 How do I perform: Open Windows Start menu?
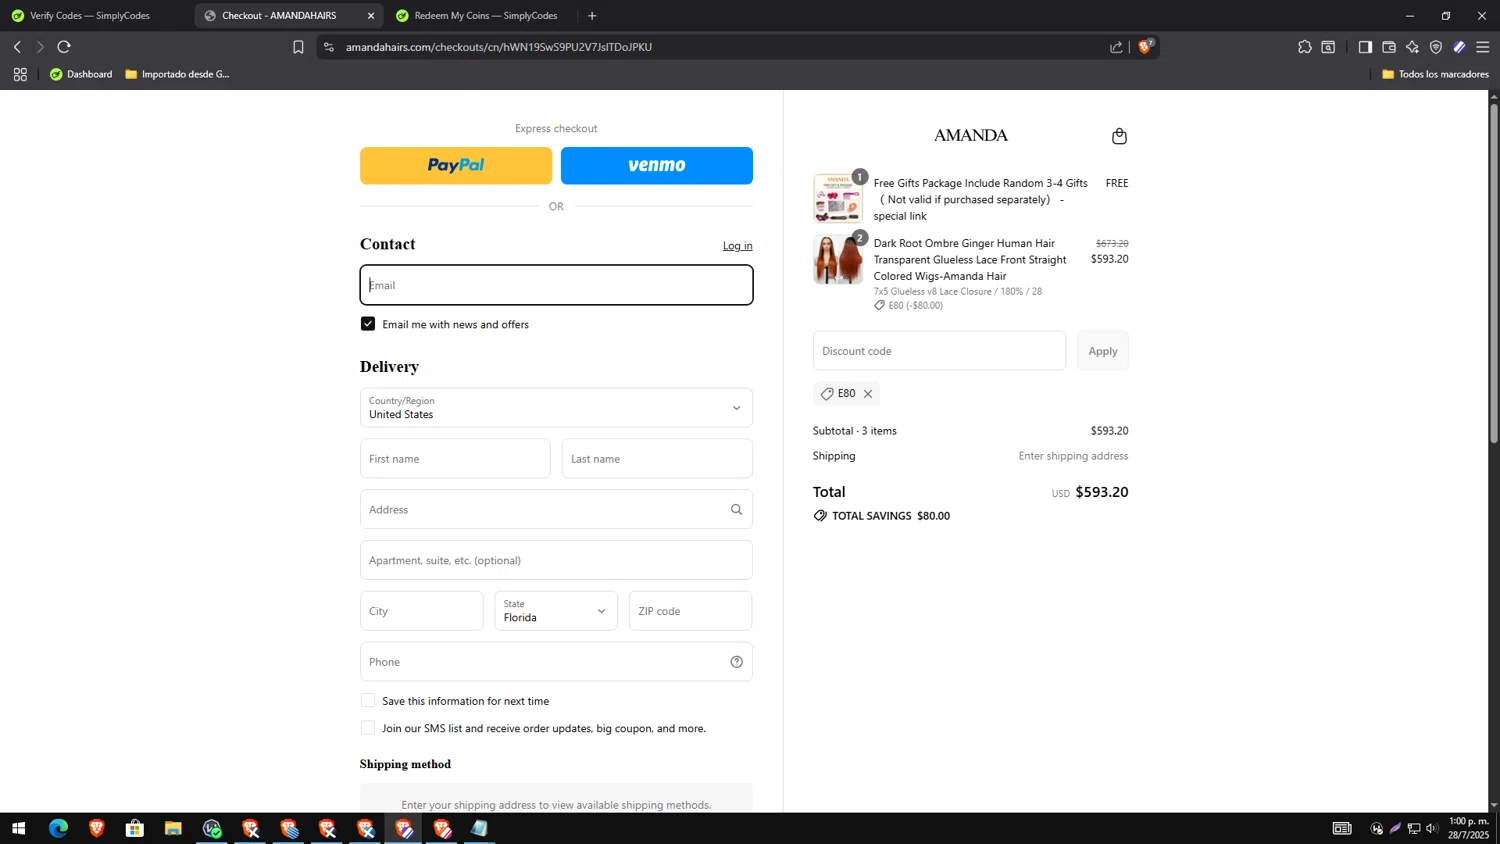(18, 828)
